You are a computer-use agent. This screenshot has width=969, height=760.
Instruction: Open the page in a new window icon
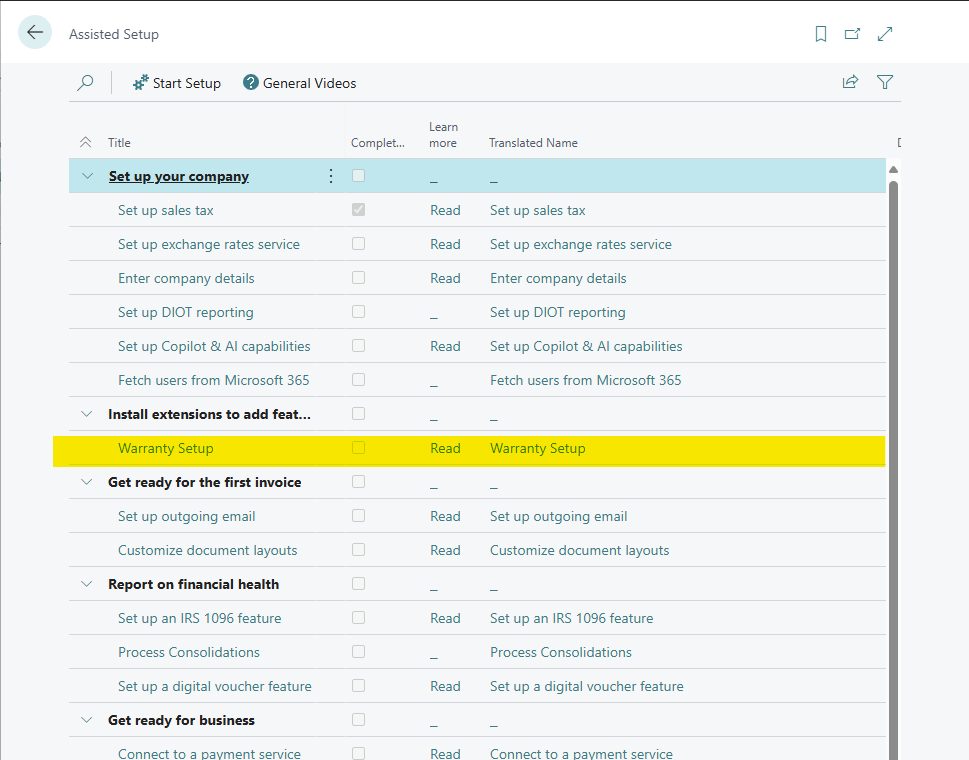(x=852, y=33)
